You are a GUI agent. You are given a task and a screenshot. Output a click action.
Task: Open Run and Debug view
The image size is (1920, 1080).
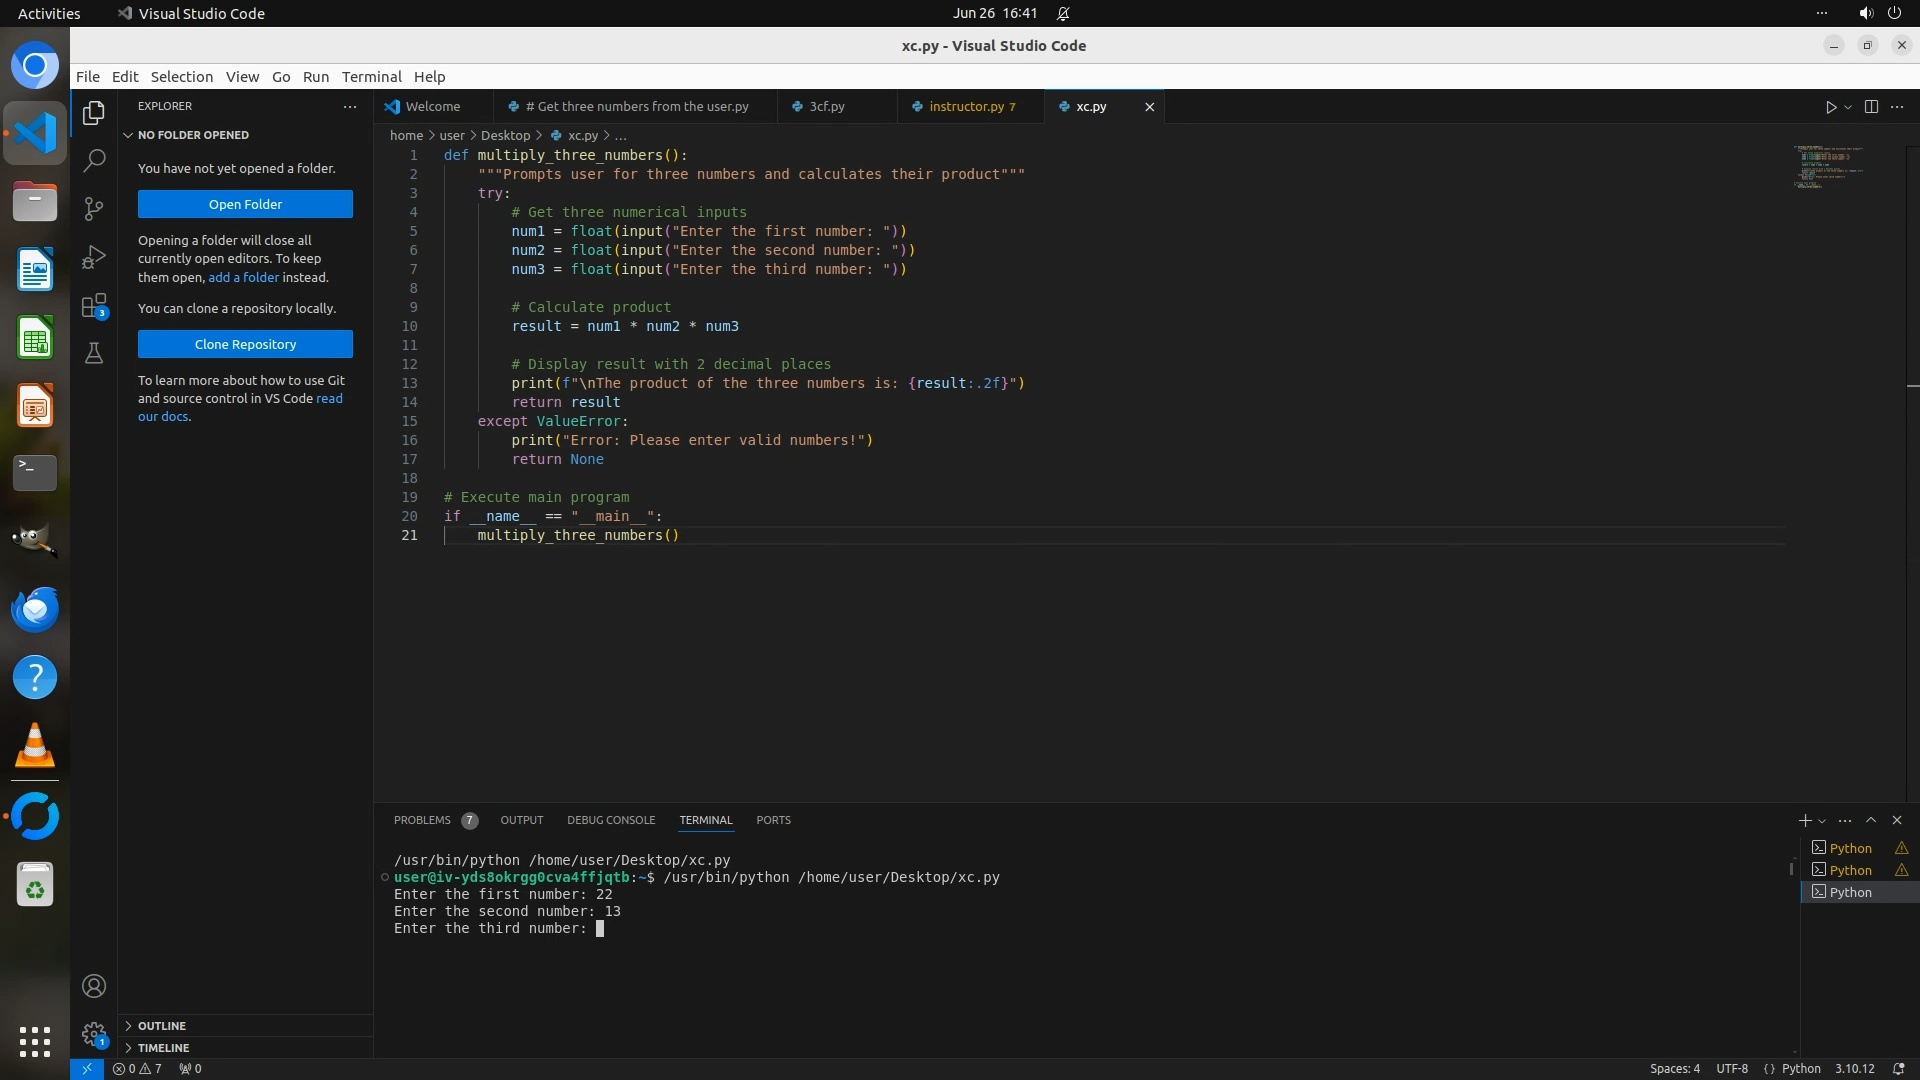click(x=94, y=257)
